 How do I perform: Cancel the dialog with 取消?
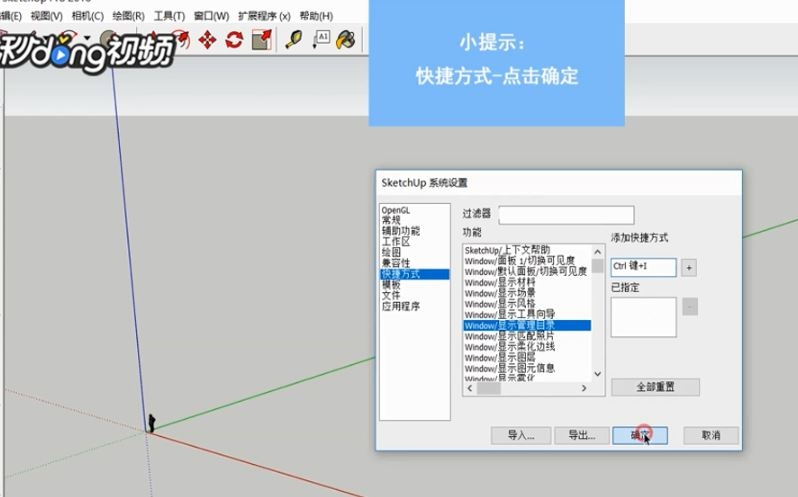pos(710,435)
